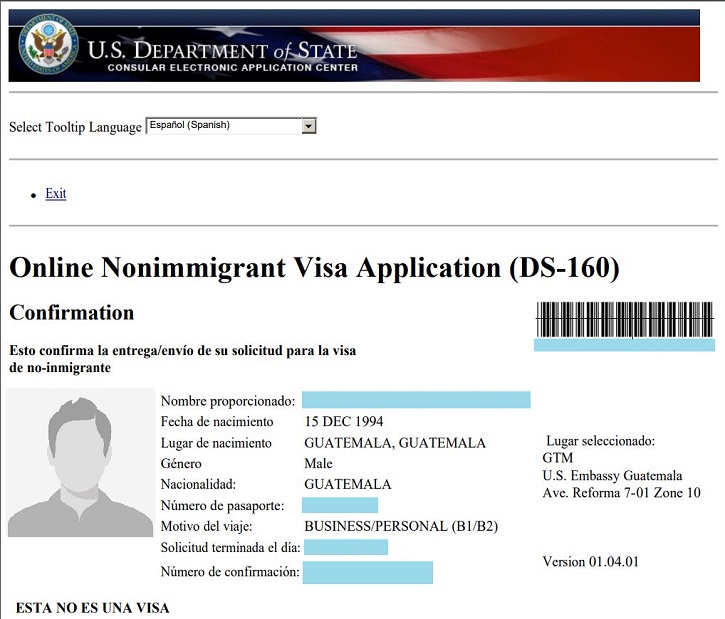Click the barcode image

(x=624, y=320)
